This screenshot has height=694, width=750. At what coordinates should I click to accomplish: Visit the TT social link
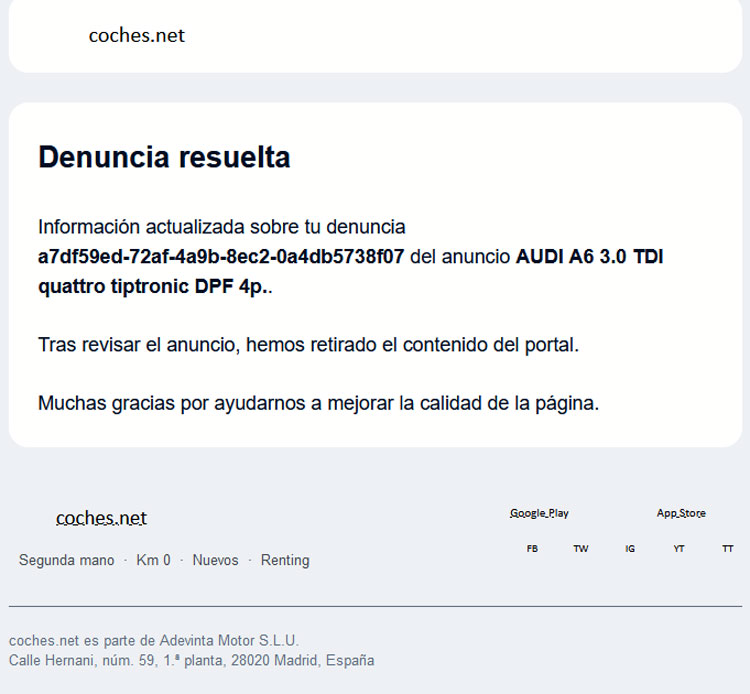(728, 549)
